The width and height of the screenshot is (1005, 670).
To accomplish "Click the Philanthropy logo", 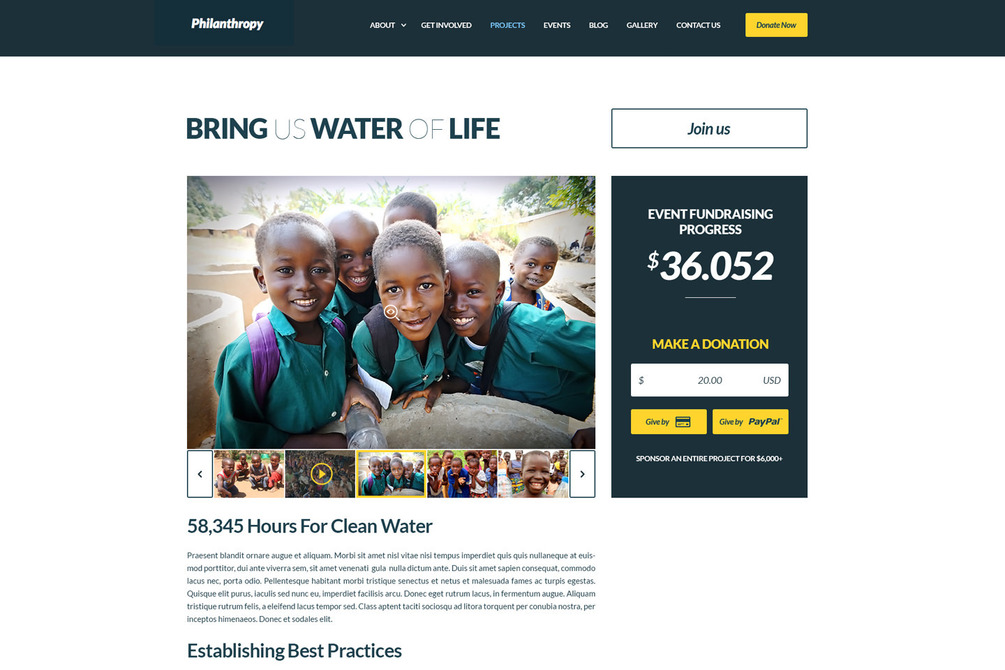I will [227, 24].
